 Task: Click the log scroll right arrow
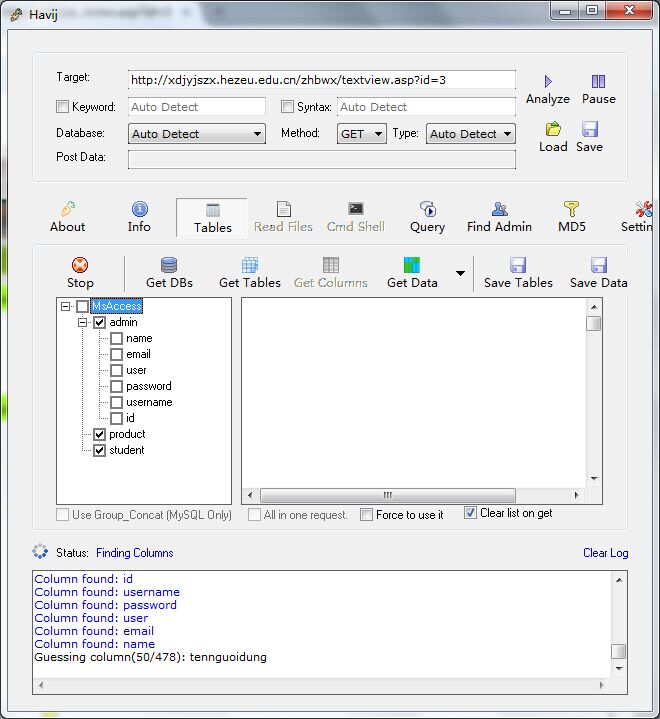point(602,686)
